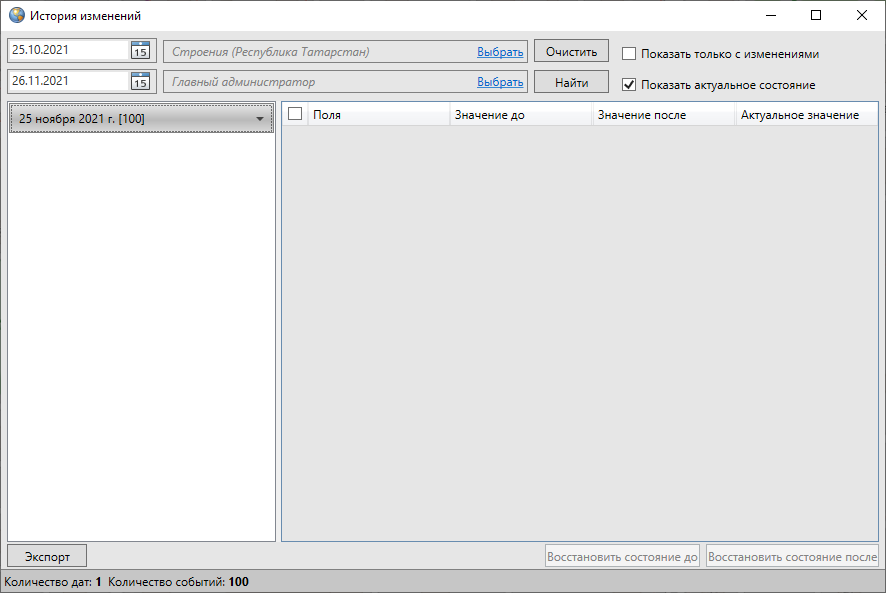This screenshot has width=886, height=593.
Task: Click the 'Актуальное значение' column header
Action: [805, 115]
